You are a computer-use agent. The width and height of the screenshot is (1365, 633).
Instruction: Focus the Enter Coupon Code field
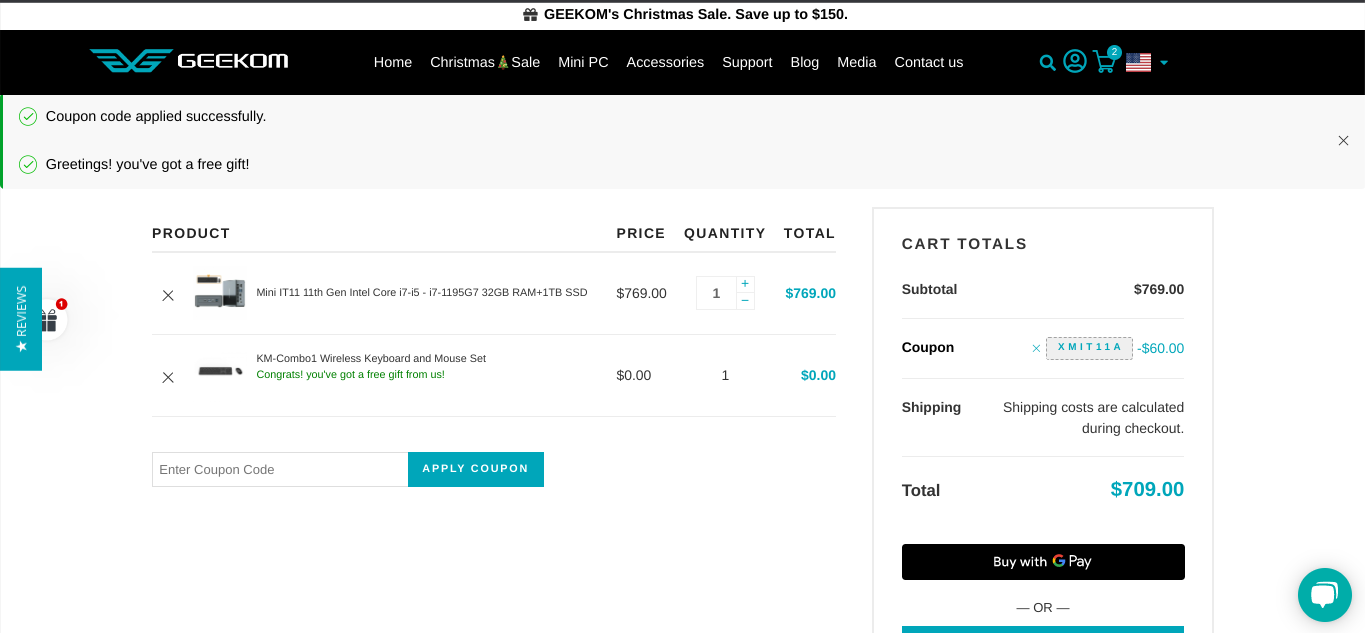(280, 469)
